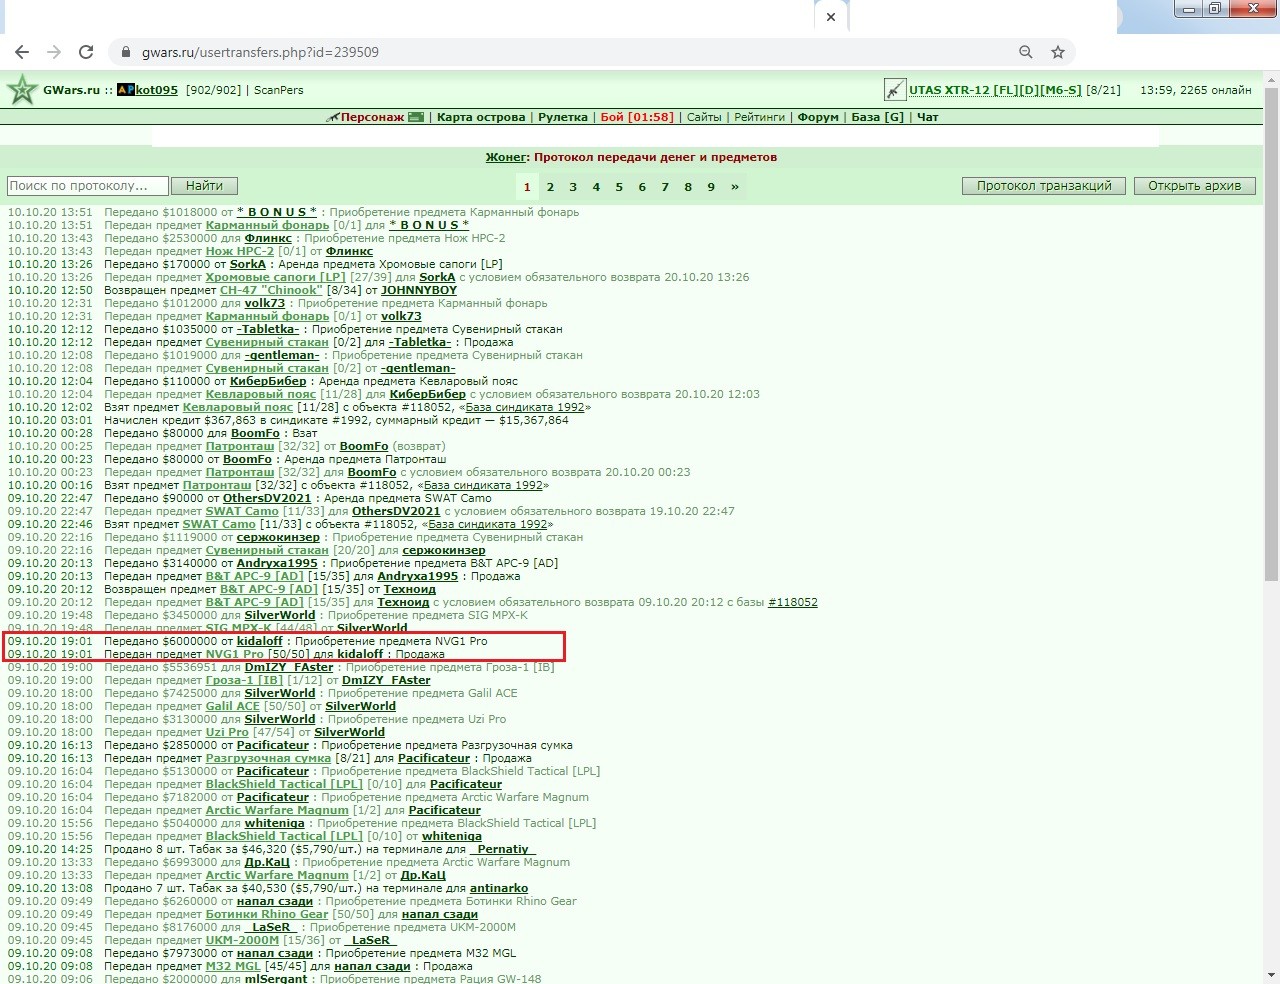Click the browser forward arrow
The width and height of the screenshot is (1280, 984).
[x=54, y=52]
